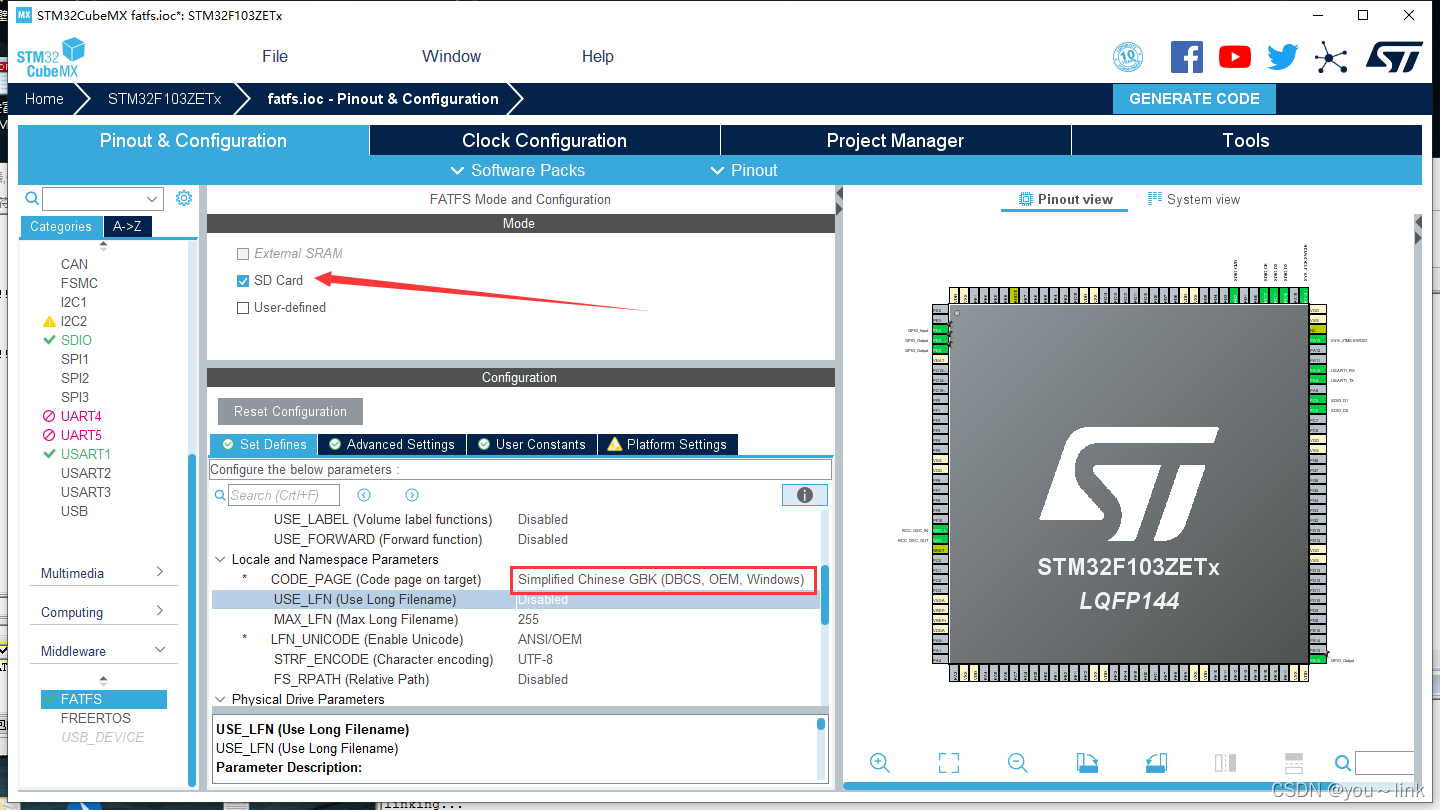Click the warning icon beside I2C2

(x=49, y=322)
